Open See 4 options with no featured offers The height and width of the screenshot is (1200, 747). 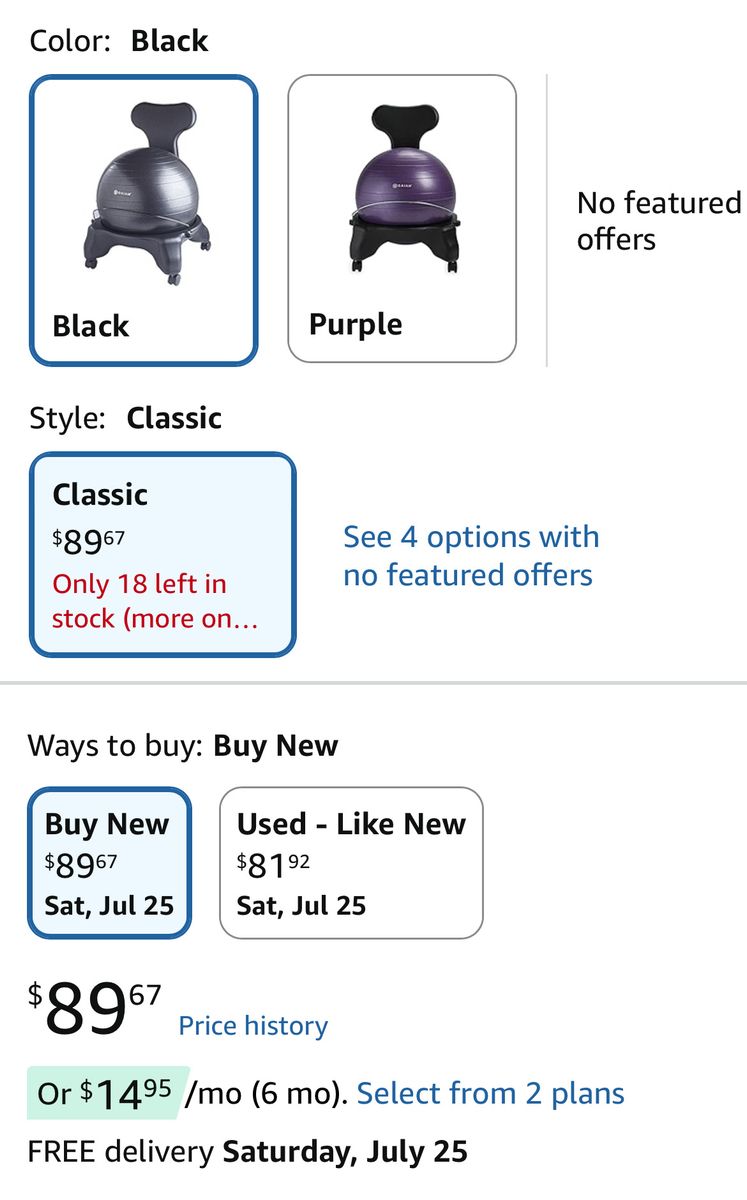(x=471, y=556)
